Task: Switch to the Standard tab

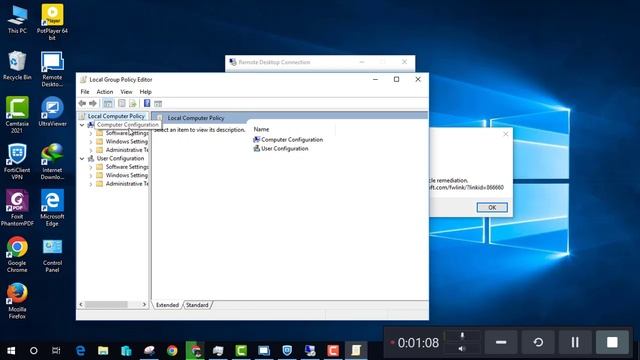Action: click(197, 305)
